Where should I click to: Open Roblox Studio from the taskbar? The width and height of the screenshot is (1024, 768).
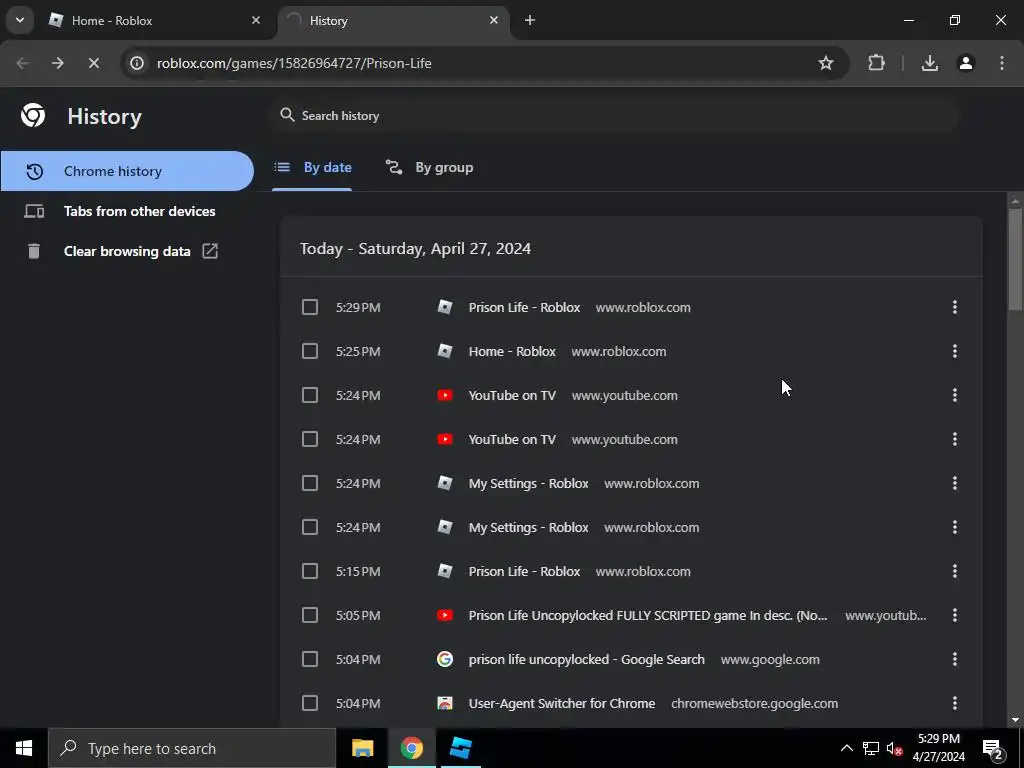460,748
